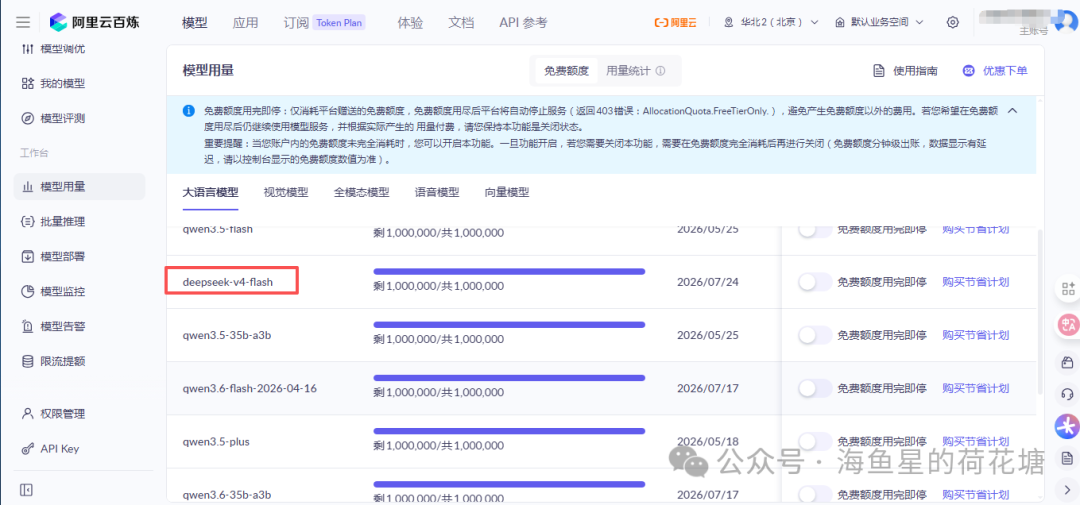The image size is (1080, 505).
Task: Open the API 参考 top menu
Action: click(523, 22)
